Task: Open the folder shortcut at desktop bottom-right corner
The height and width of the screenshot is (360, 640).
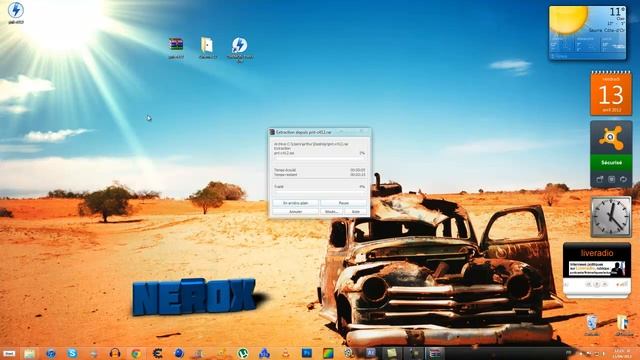Action: coord(623,324)
